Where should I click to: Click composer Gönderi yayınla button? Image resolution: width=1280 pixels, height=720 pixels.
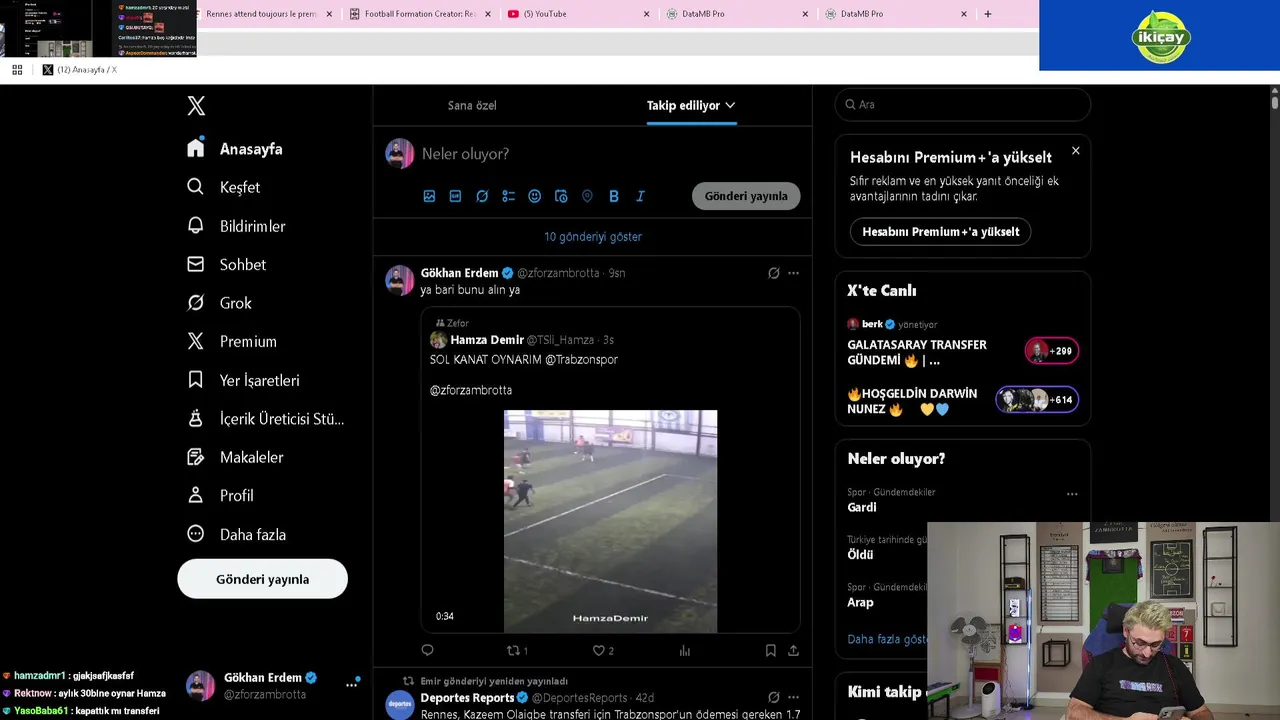[746, 196]
